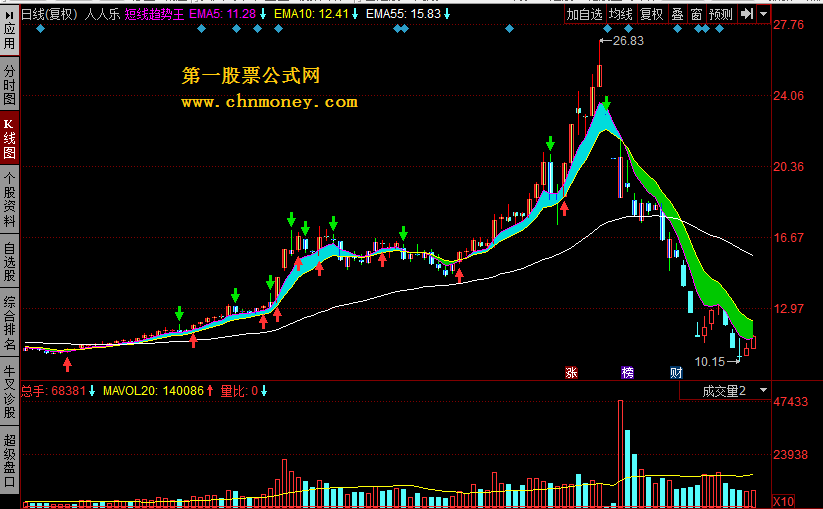Switch to the 分时图 sidebar tab
This screenshot has height=509, width=823.
9,84
